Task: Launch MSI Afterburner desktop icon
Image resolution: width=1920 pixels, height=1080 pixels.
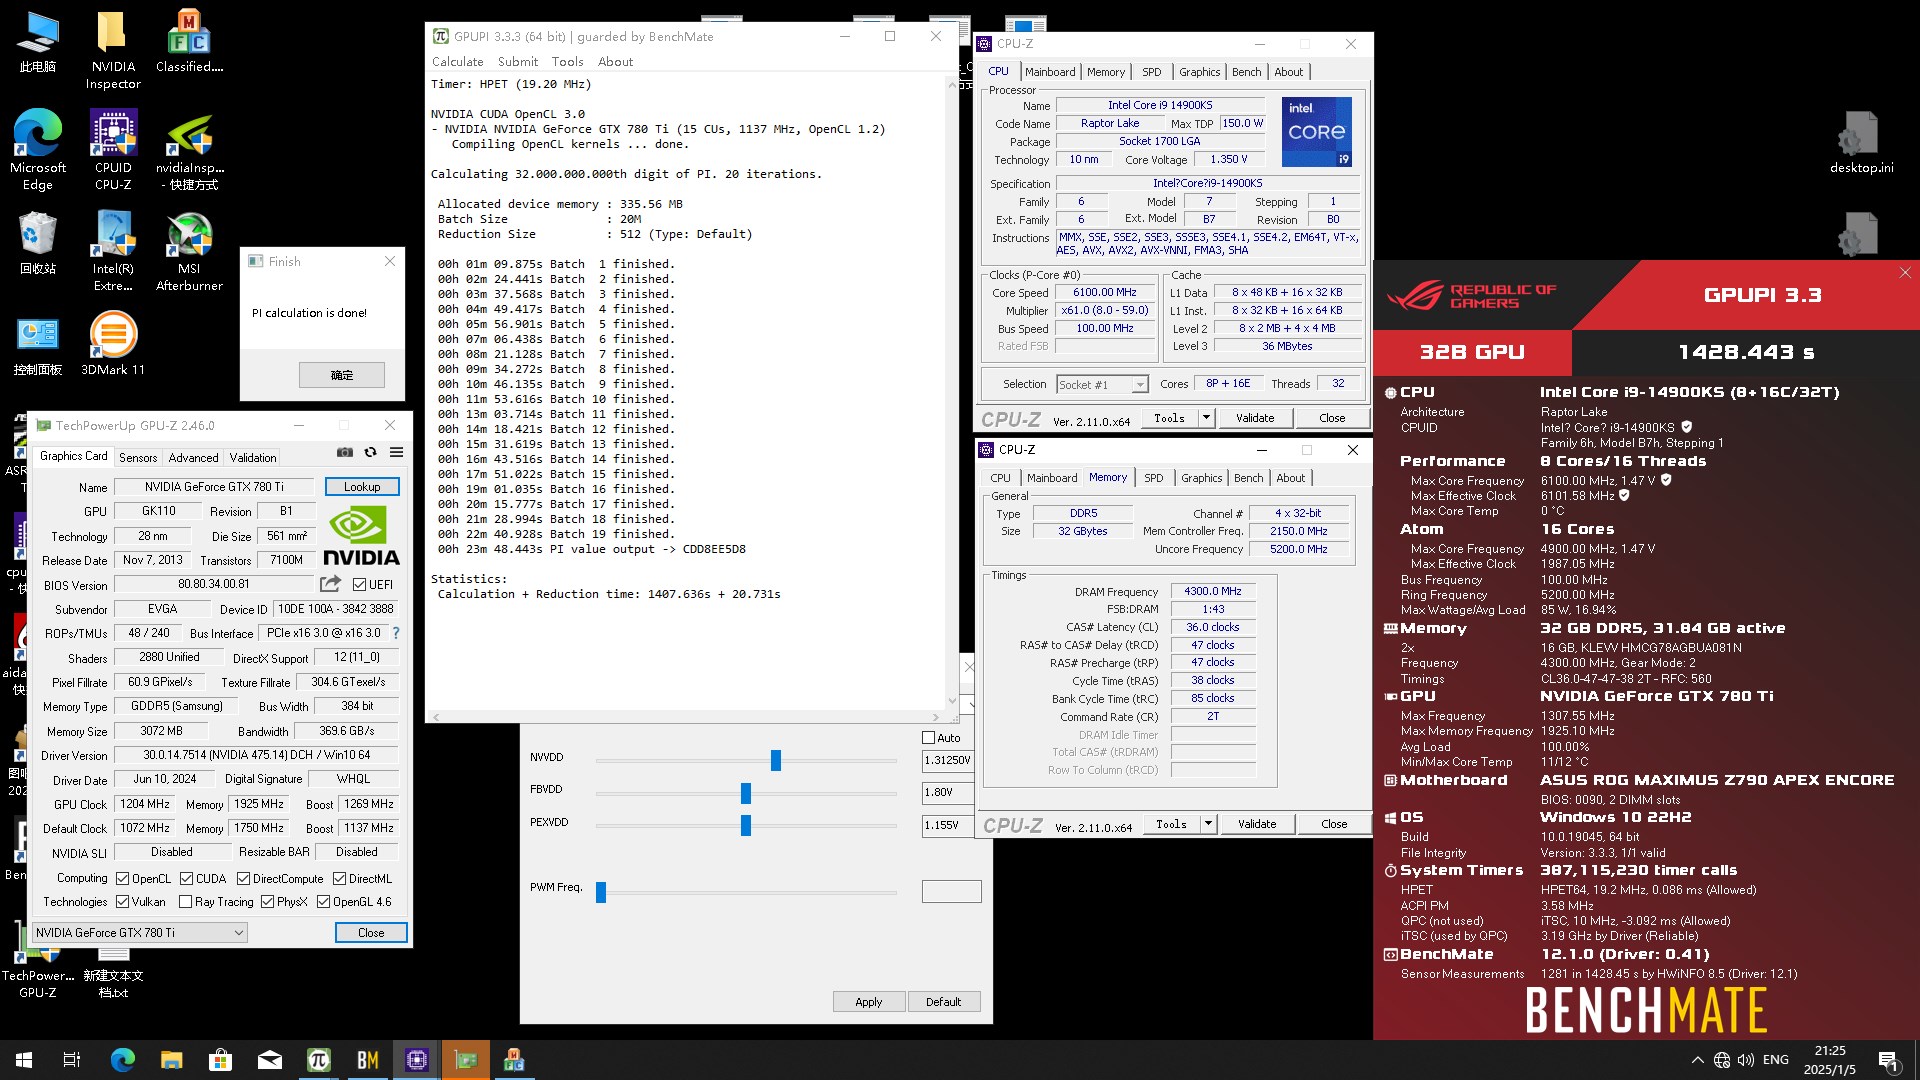Action: pyautogui.click(x=189, y=251)
